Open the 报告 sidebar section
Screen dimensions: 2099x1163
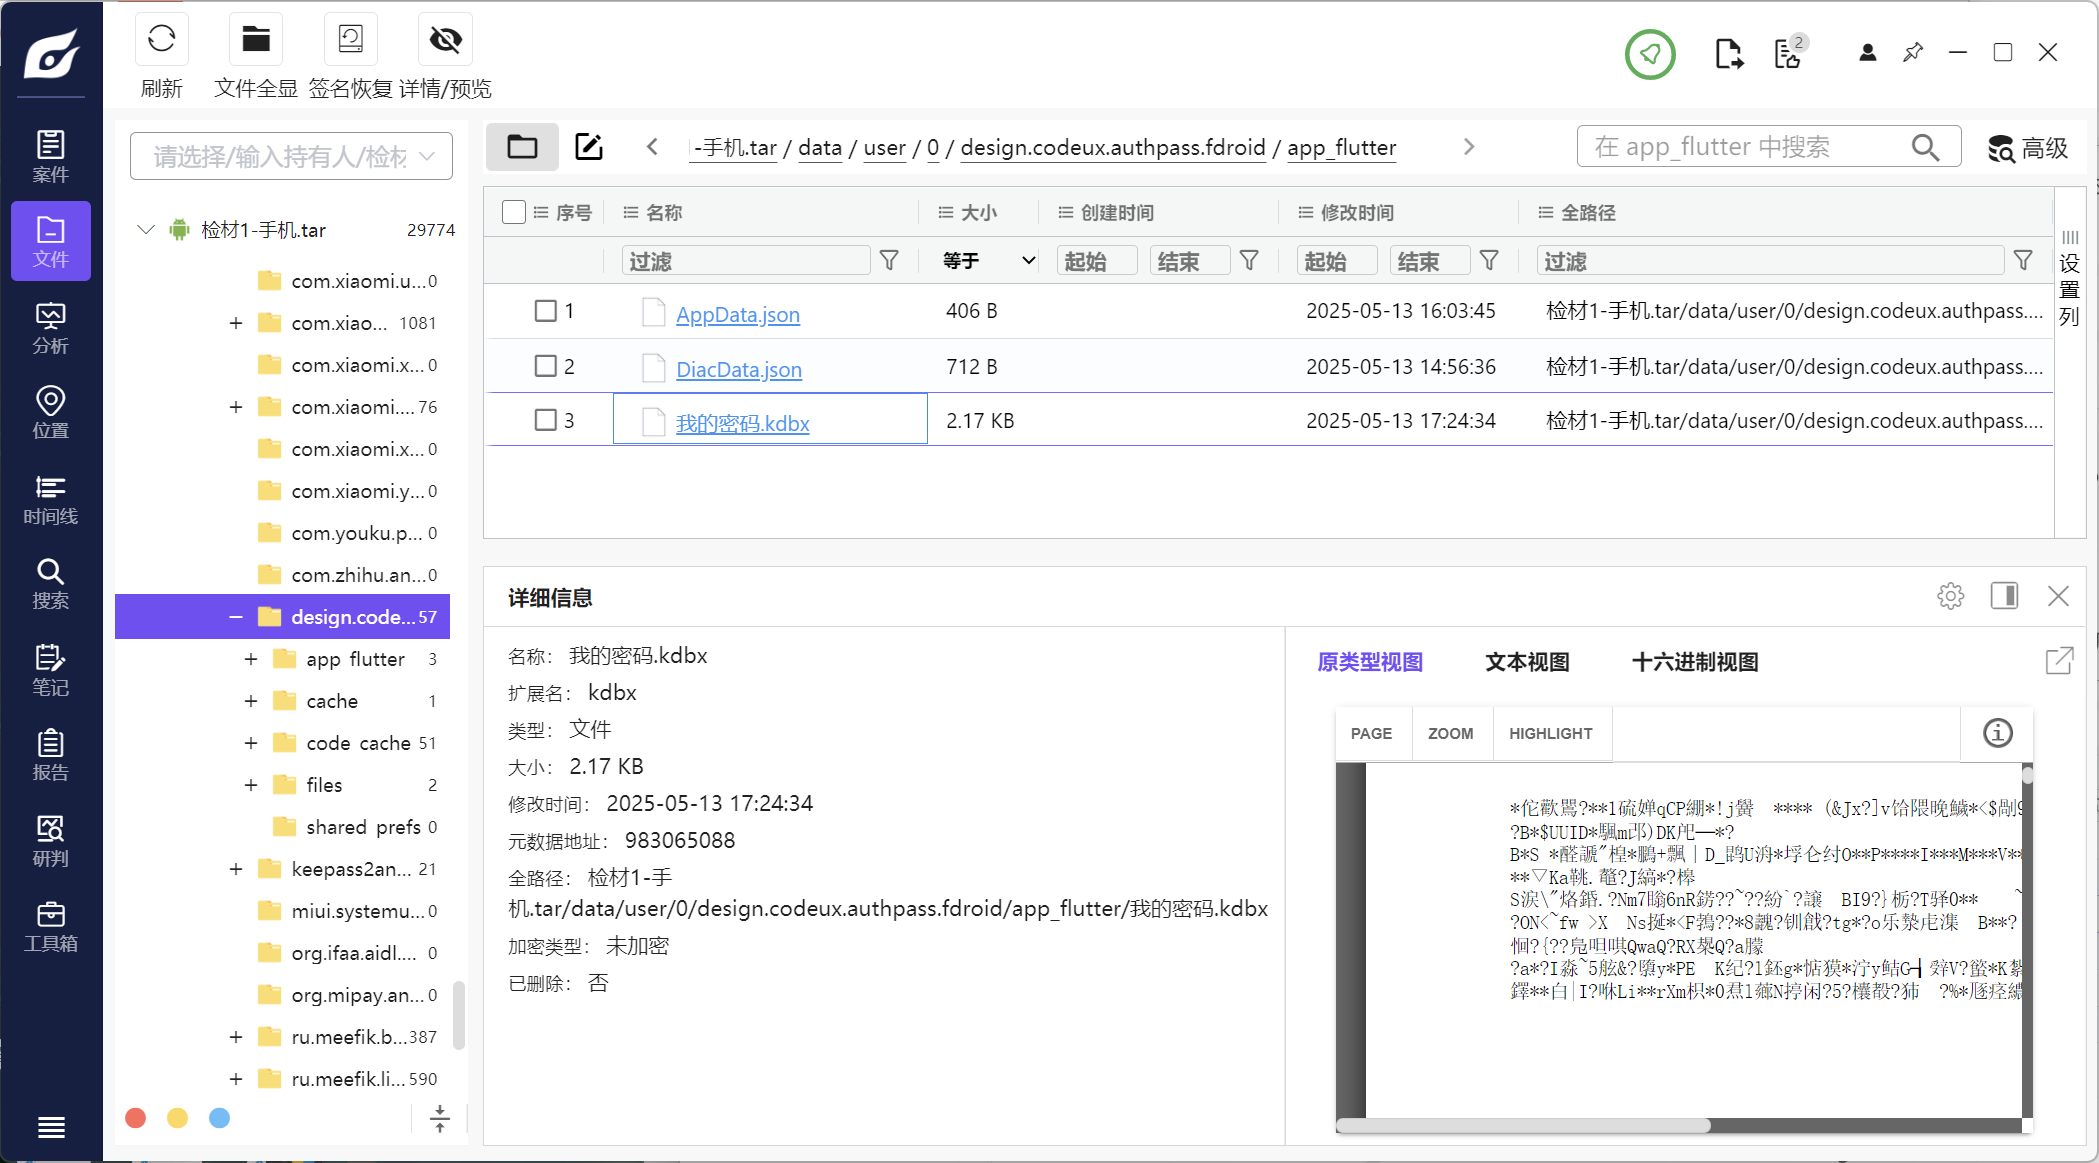[51, 755]
